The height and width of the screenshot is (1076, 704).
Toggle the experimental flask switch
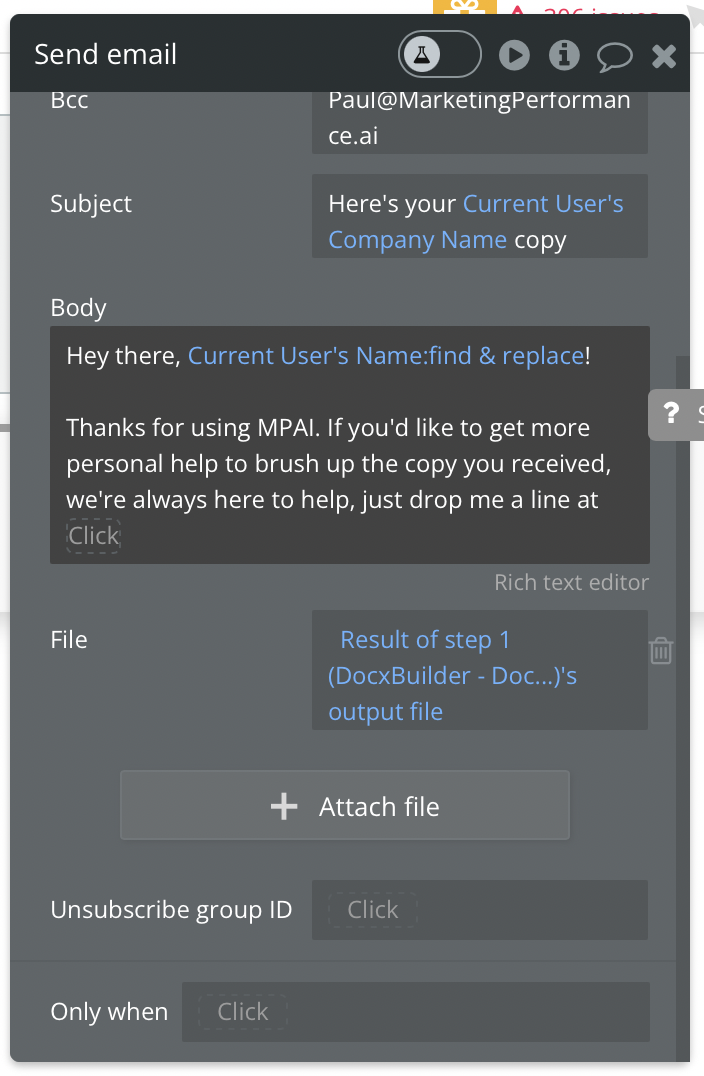[x=440, y=54]
